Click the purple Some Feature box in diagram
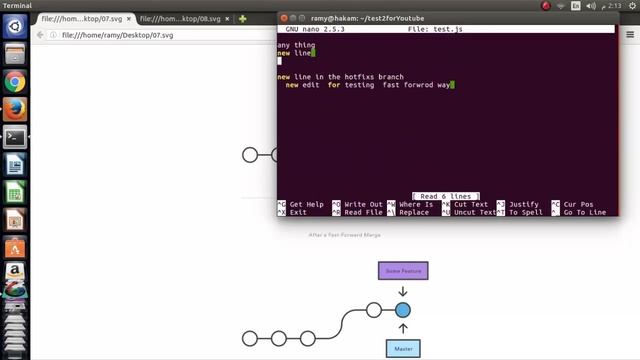This screenshot has width=640, height=360. [x=403, y=271]
